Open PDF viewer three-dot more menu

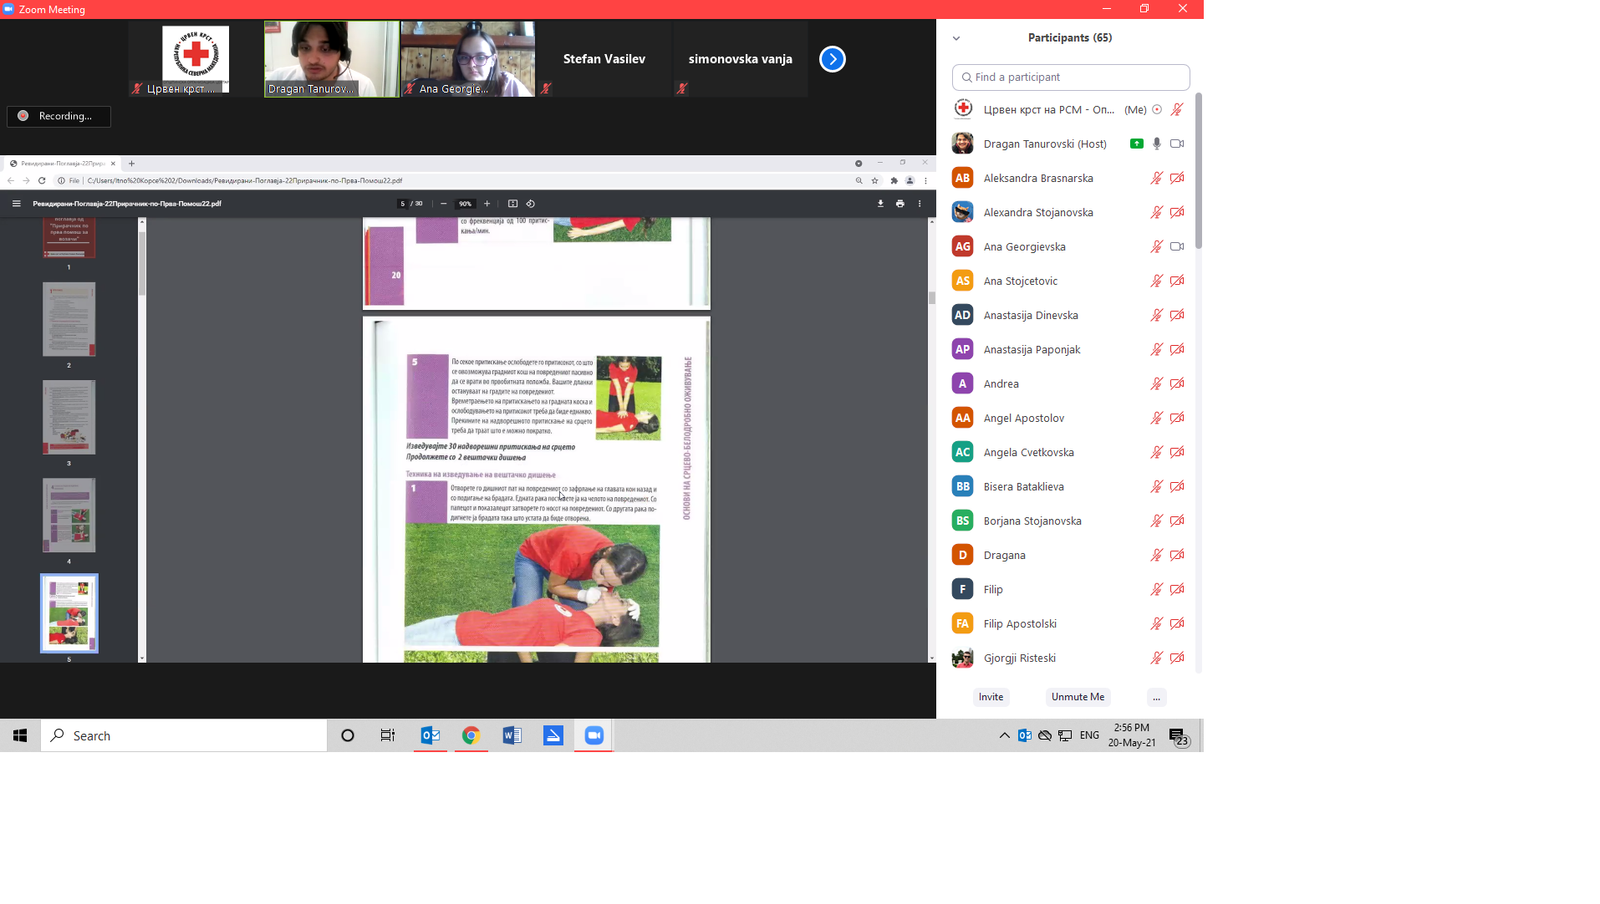tap(920, 204)
